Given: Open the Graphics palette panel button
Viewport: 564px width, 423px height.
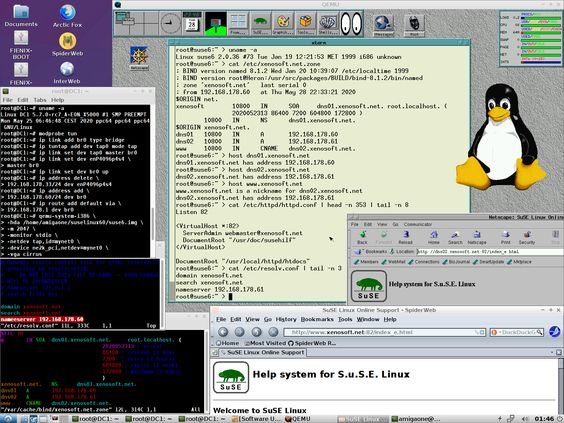Looking at the screenshot, I should (x=283, y=24).
